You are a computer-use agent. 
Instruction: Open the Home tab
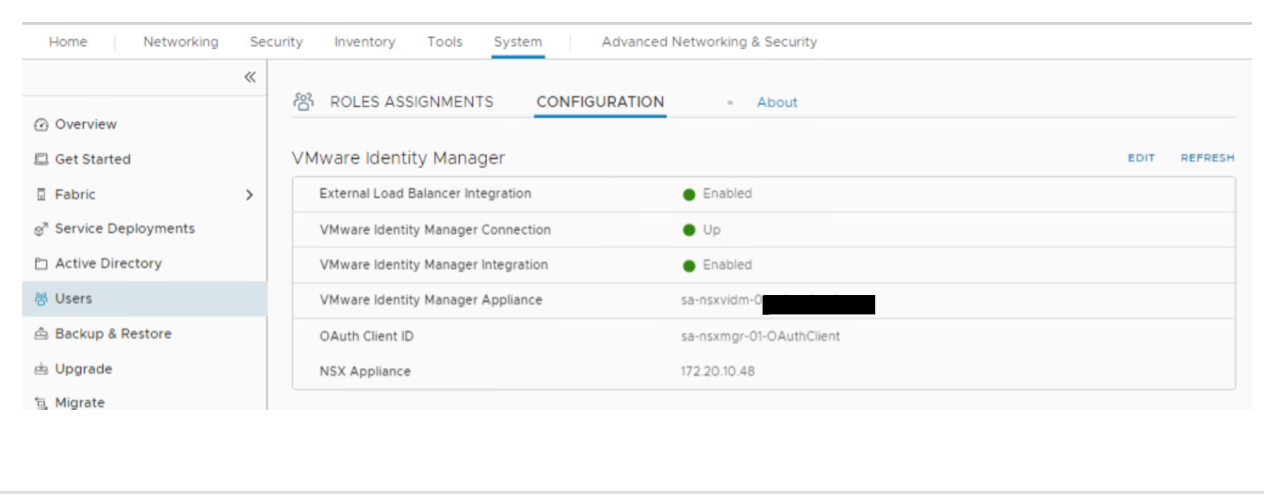click(68, 42)
